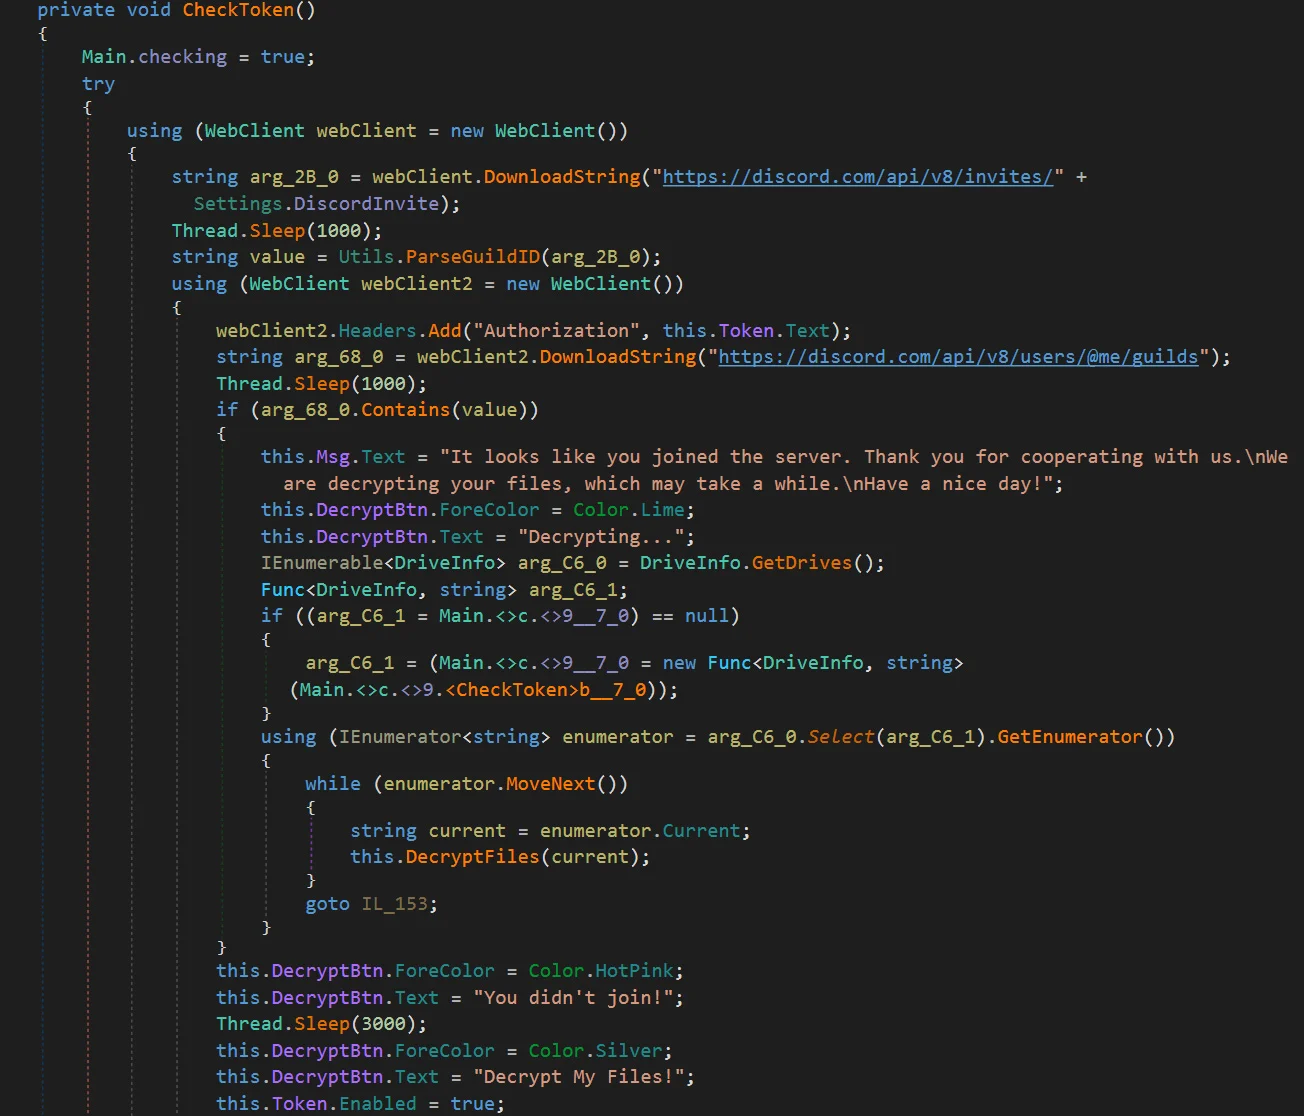Image resolution: width=1304 pixels, height=1116 pixels.
Task: Select the 'GetDrives' method call
Action: pos(801,563)
